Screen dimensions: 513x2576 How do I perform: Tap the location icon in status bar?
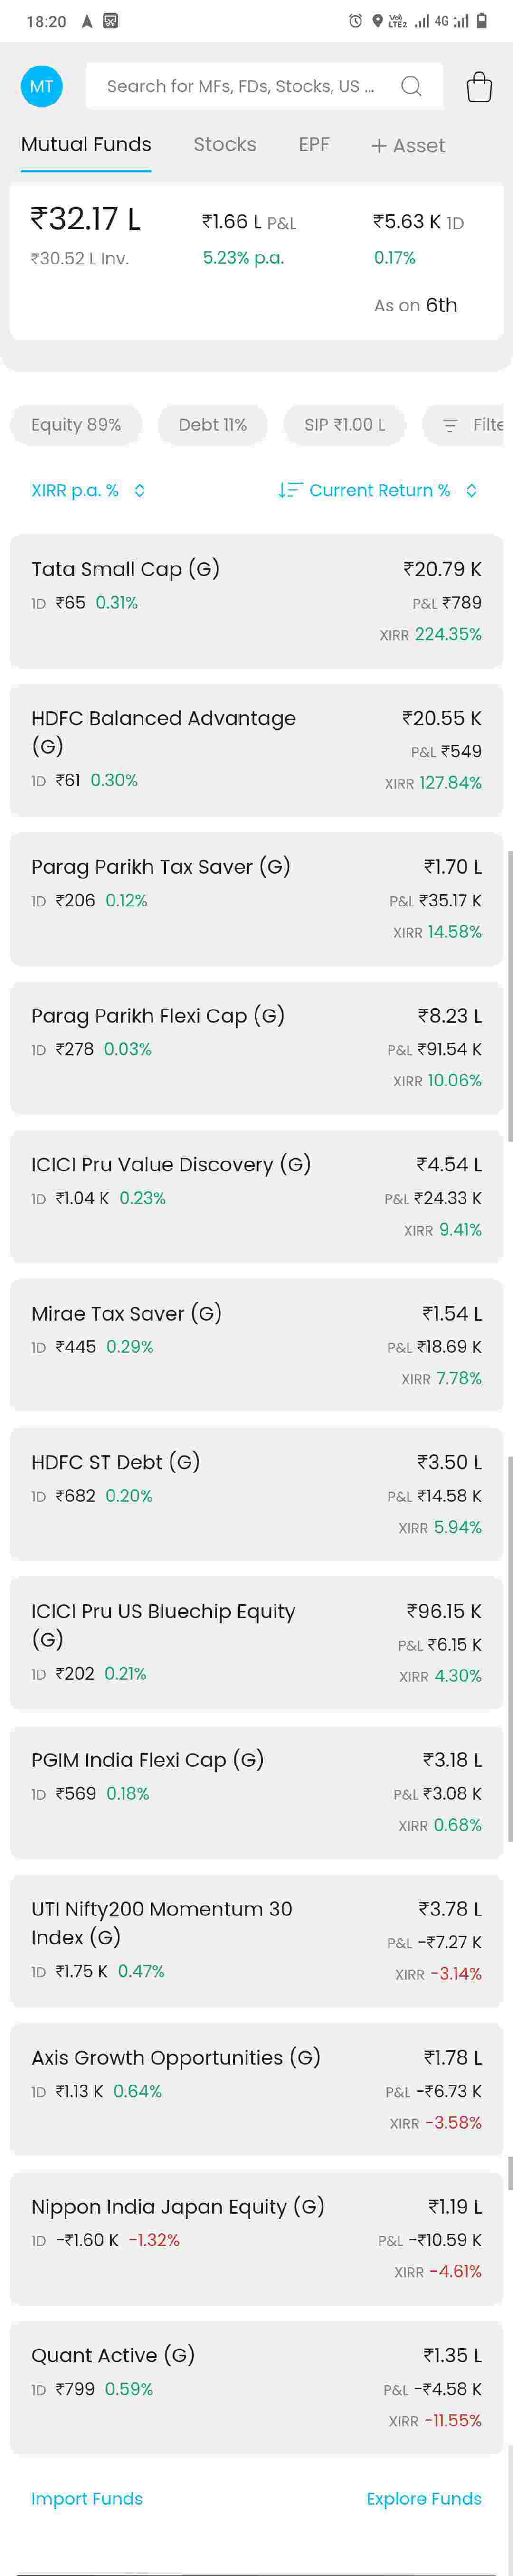[377, 20]
